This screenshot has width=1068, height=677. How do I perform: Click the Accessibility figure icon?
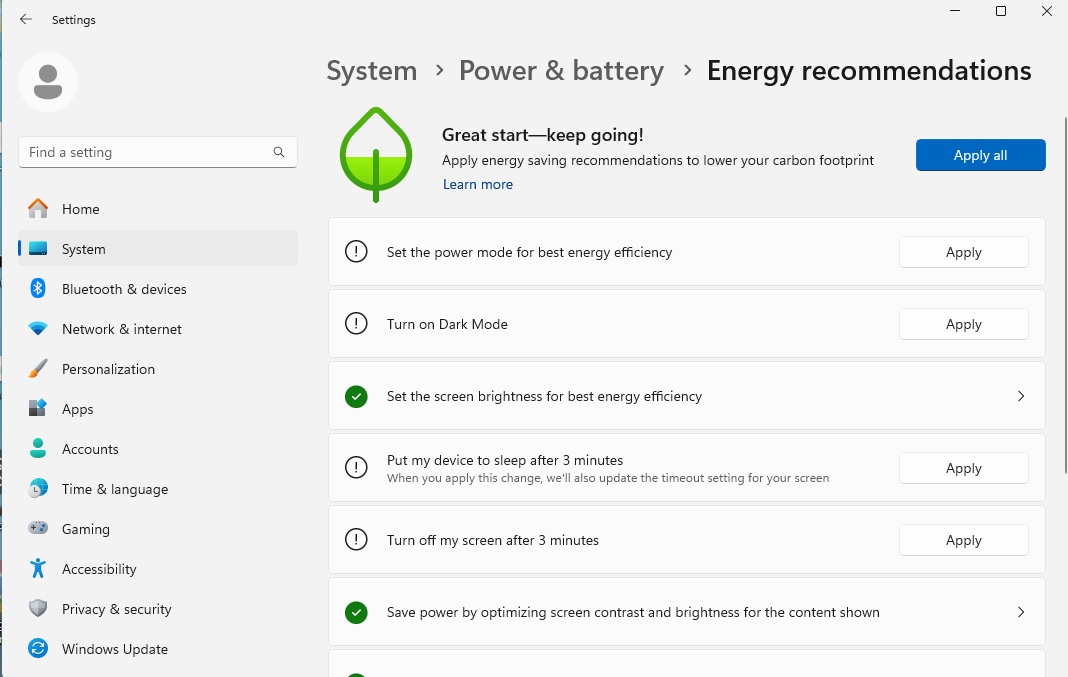pyautogui.click(x=38, y=568)
